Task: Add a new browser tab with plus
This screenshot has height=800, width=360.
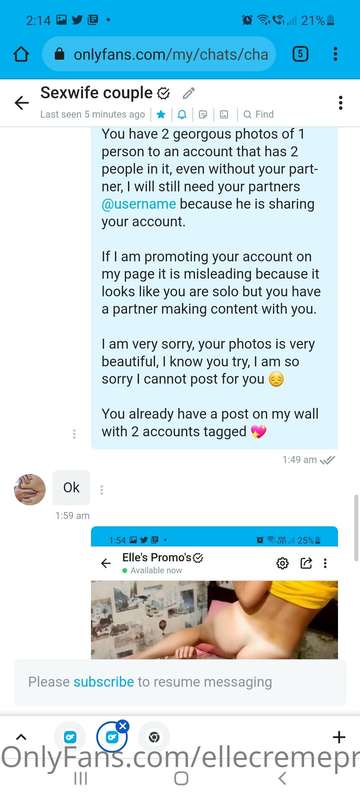Action: [339, 737]
